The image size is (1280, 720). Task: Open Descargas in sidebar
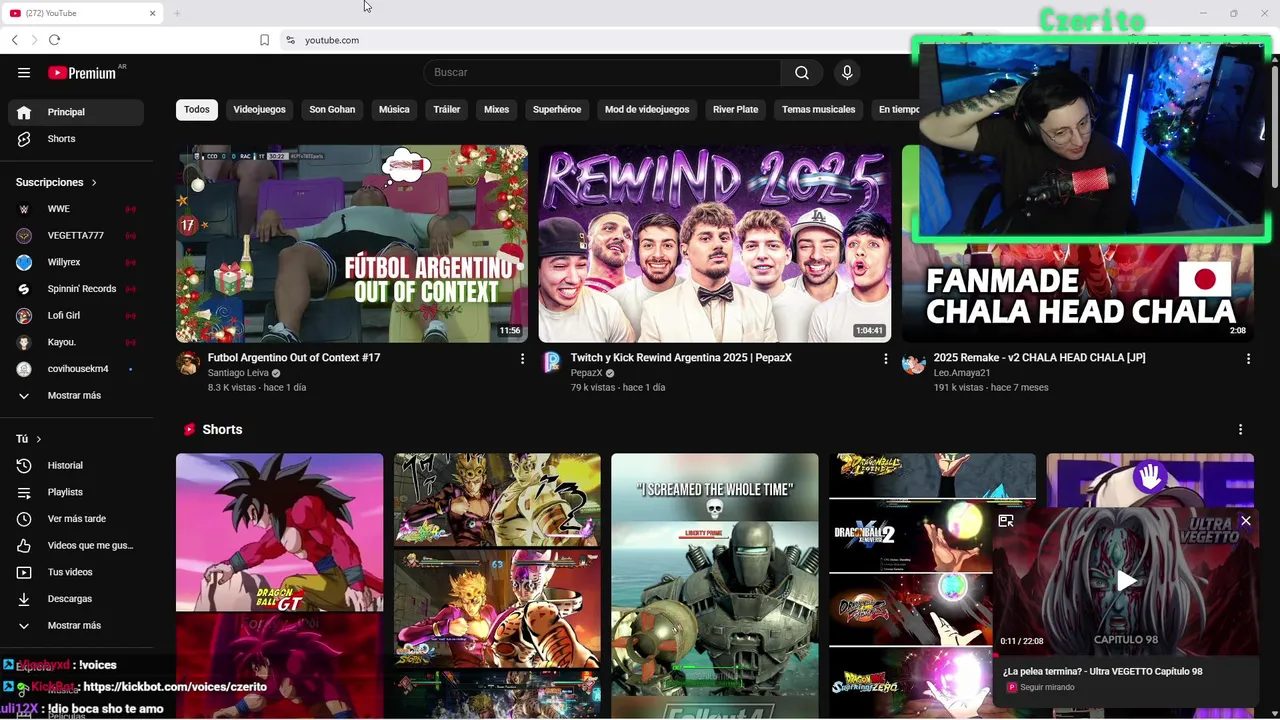(x=76, y=599)
